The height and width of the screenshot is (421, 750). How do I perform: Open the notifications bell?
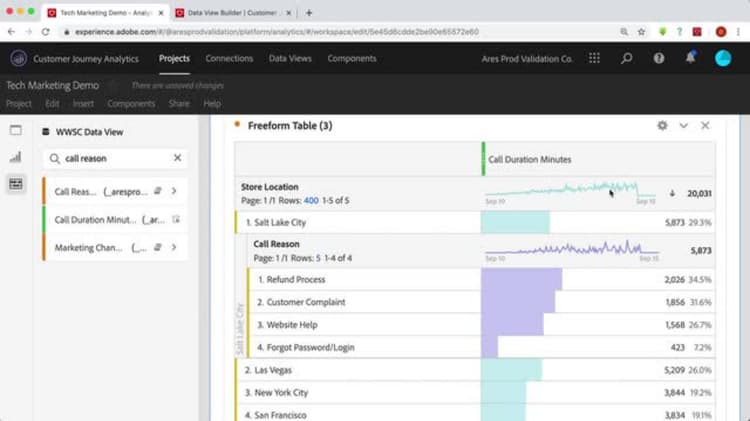pyautogui.click(x=690, y=58)
